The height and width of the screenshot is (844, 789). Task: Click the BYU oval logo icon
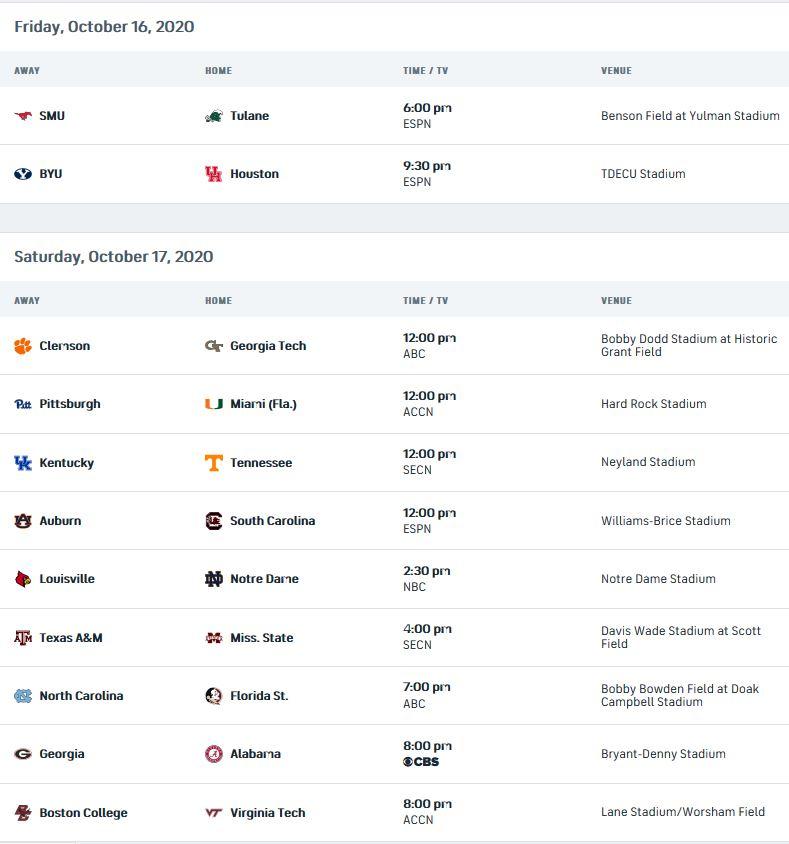click(23, 174)
